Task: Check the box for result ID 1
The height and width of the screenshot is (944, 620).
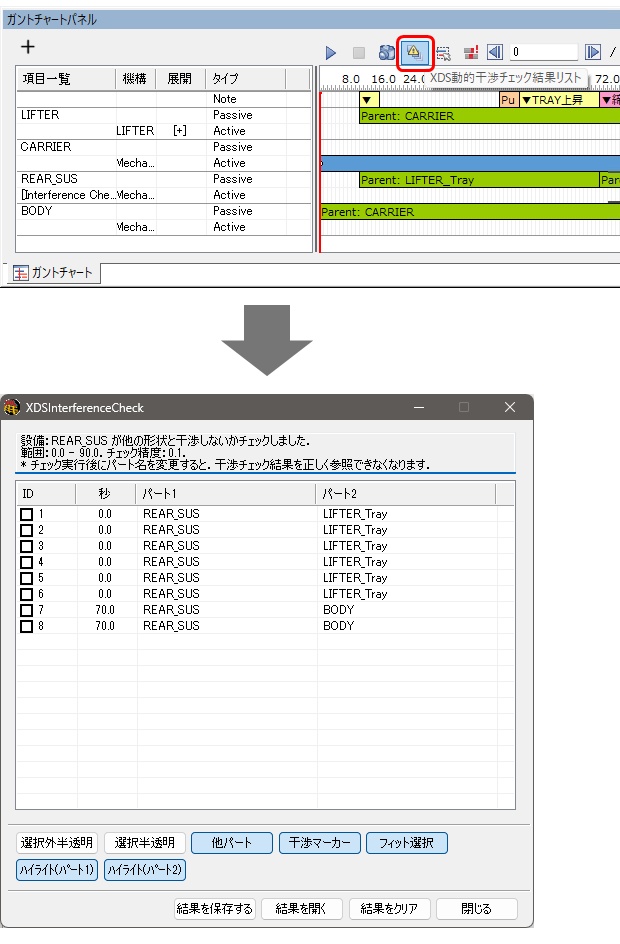Action: click(27, 514)
